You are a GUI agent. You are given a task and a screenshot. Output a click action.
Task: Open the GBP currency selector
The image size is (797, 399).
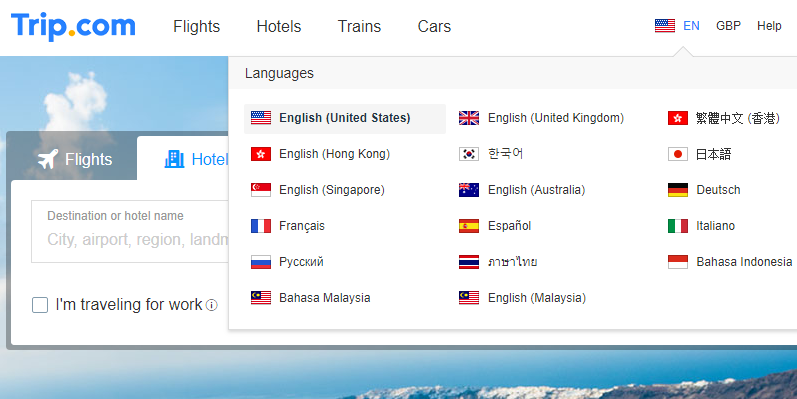click(x=728, y=26)
